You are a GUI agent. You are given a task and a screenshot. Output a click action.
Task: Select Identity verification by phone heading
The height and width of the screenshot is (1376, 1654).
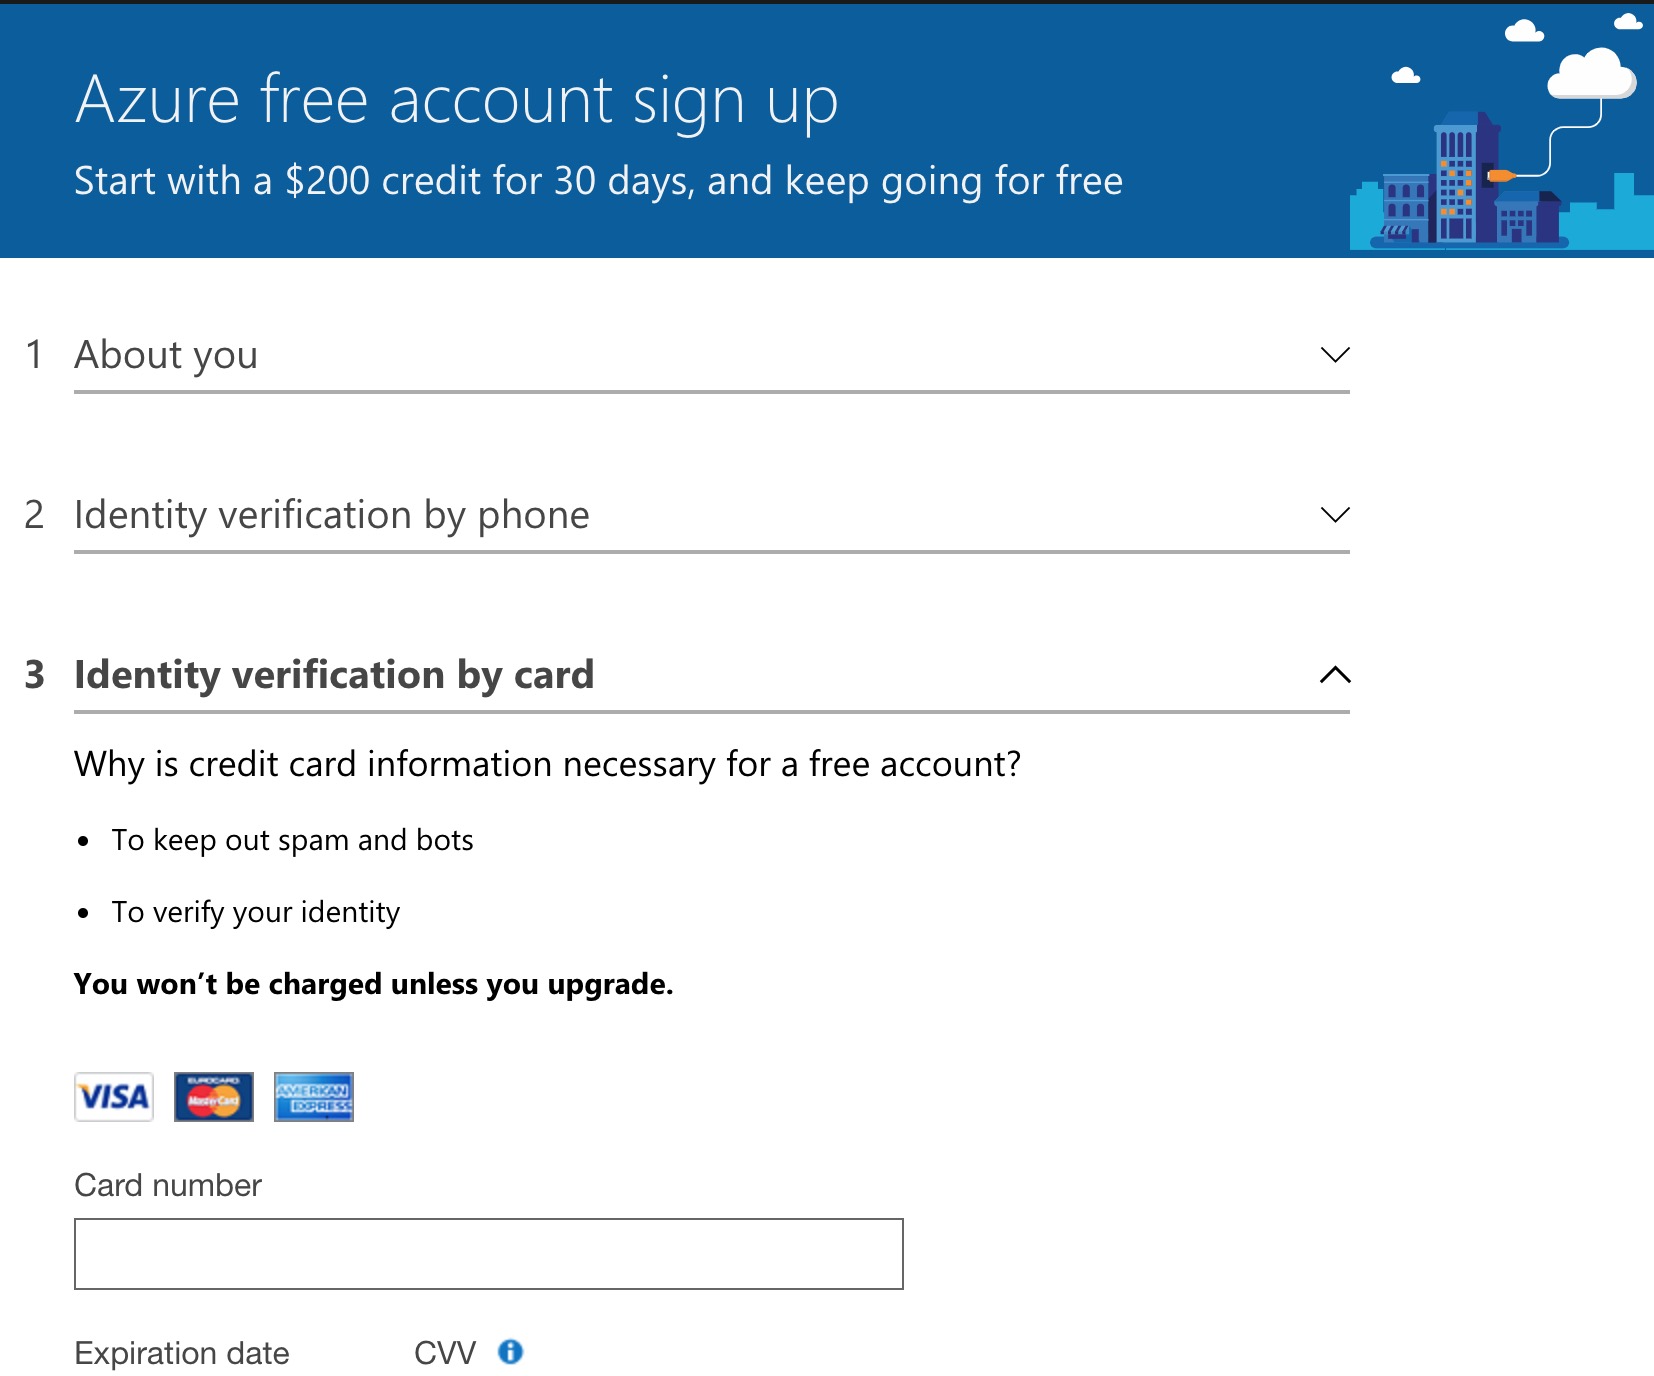point(332,515)
